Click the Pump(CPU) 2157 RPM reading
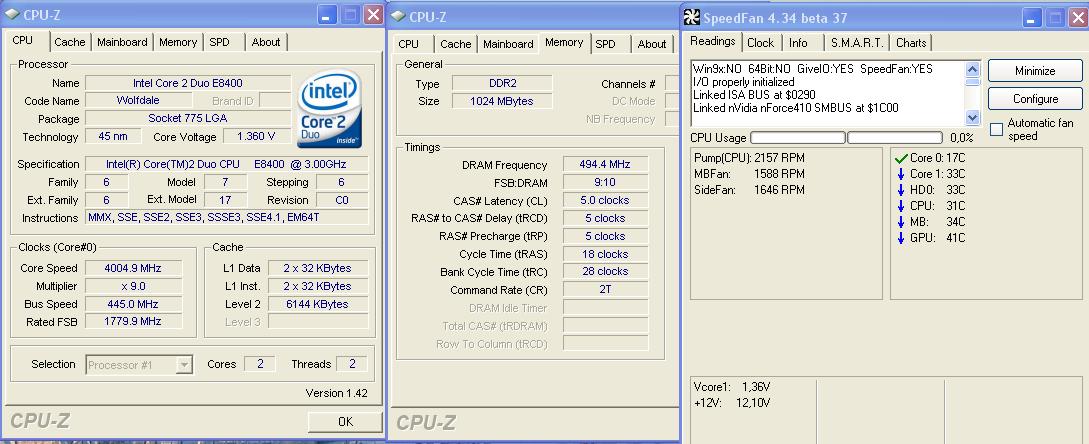The image size is (1089, 444). [x=749, y=158]
